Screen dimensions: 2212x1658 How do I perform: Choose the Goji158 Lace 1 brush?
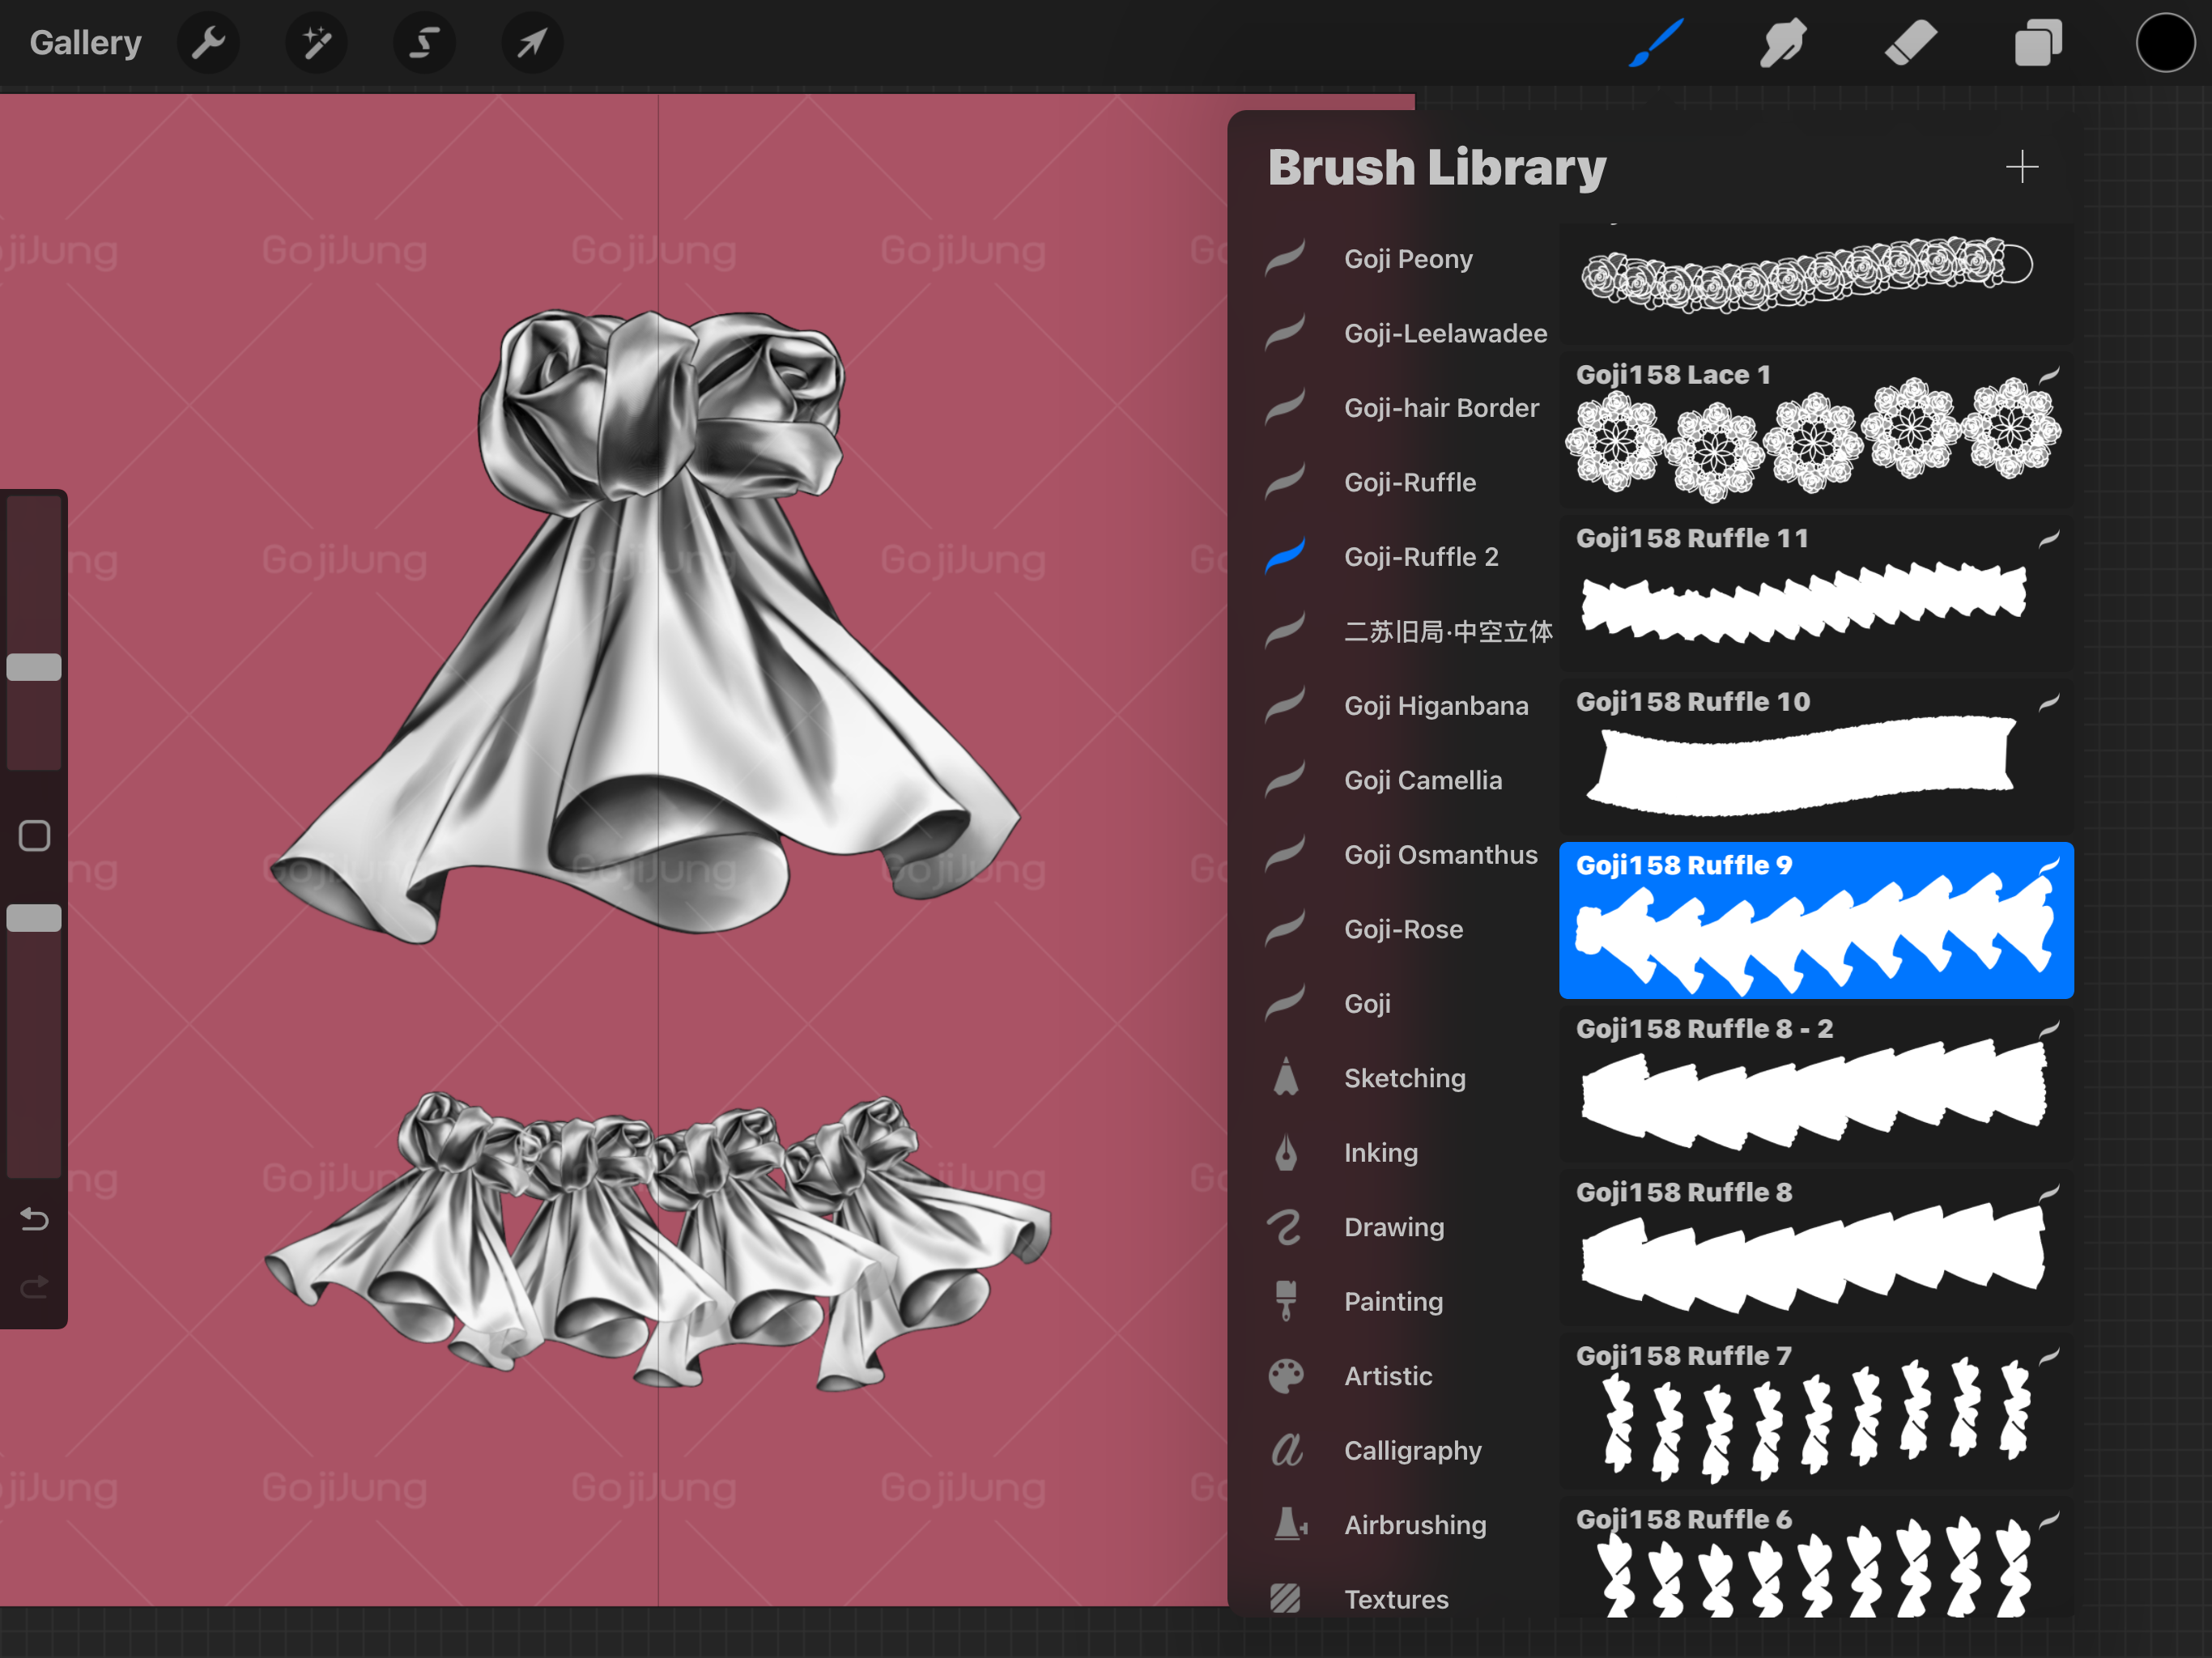[1815, 430]
